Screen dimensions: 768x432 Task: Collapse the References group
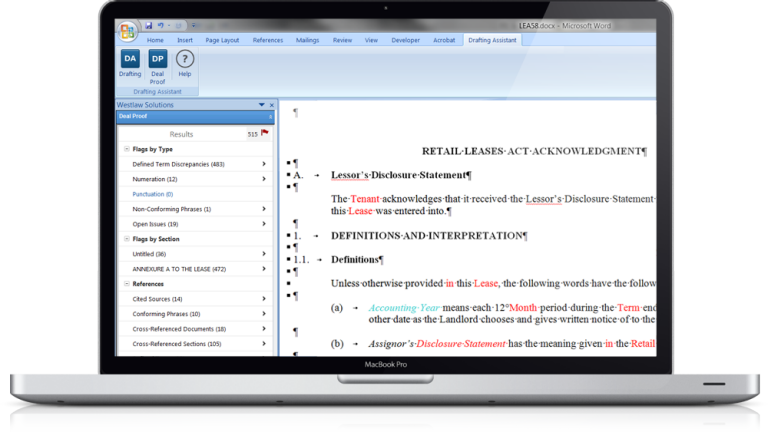126,284
